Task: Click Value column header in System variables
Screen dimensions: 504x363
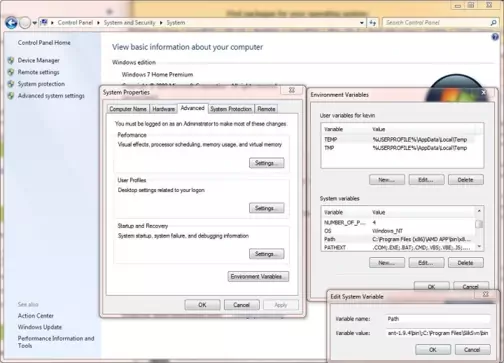Action: pyautogui.click(x=423, y=212)
